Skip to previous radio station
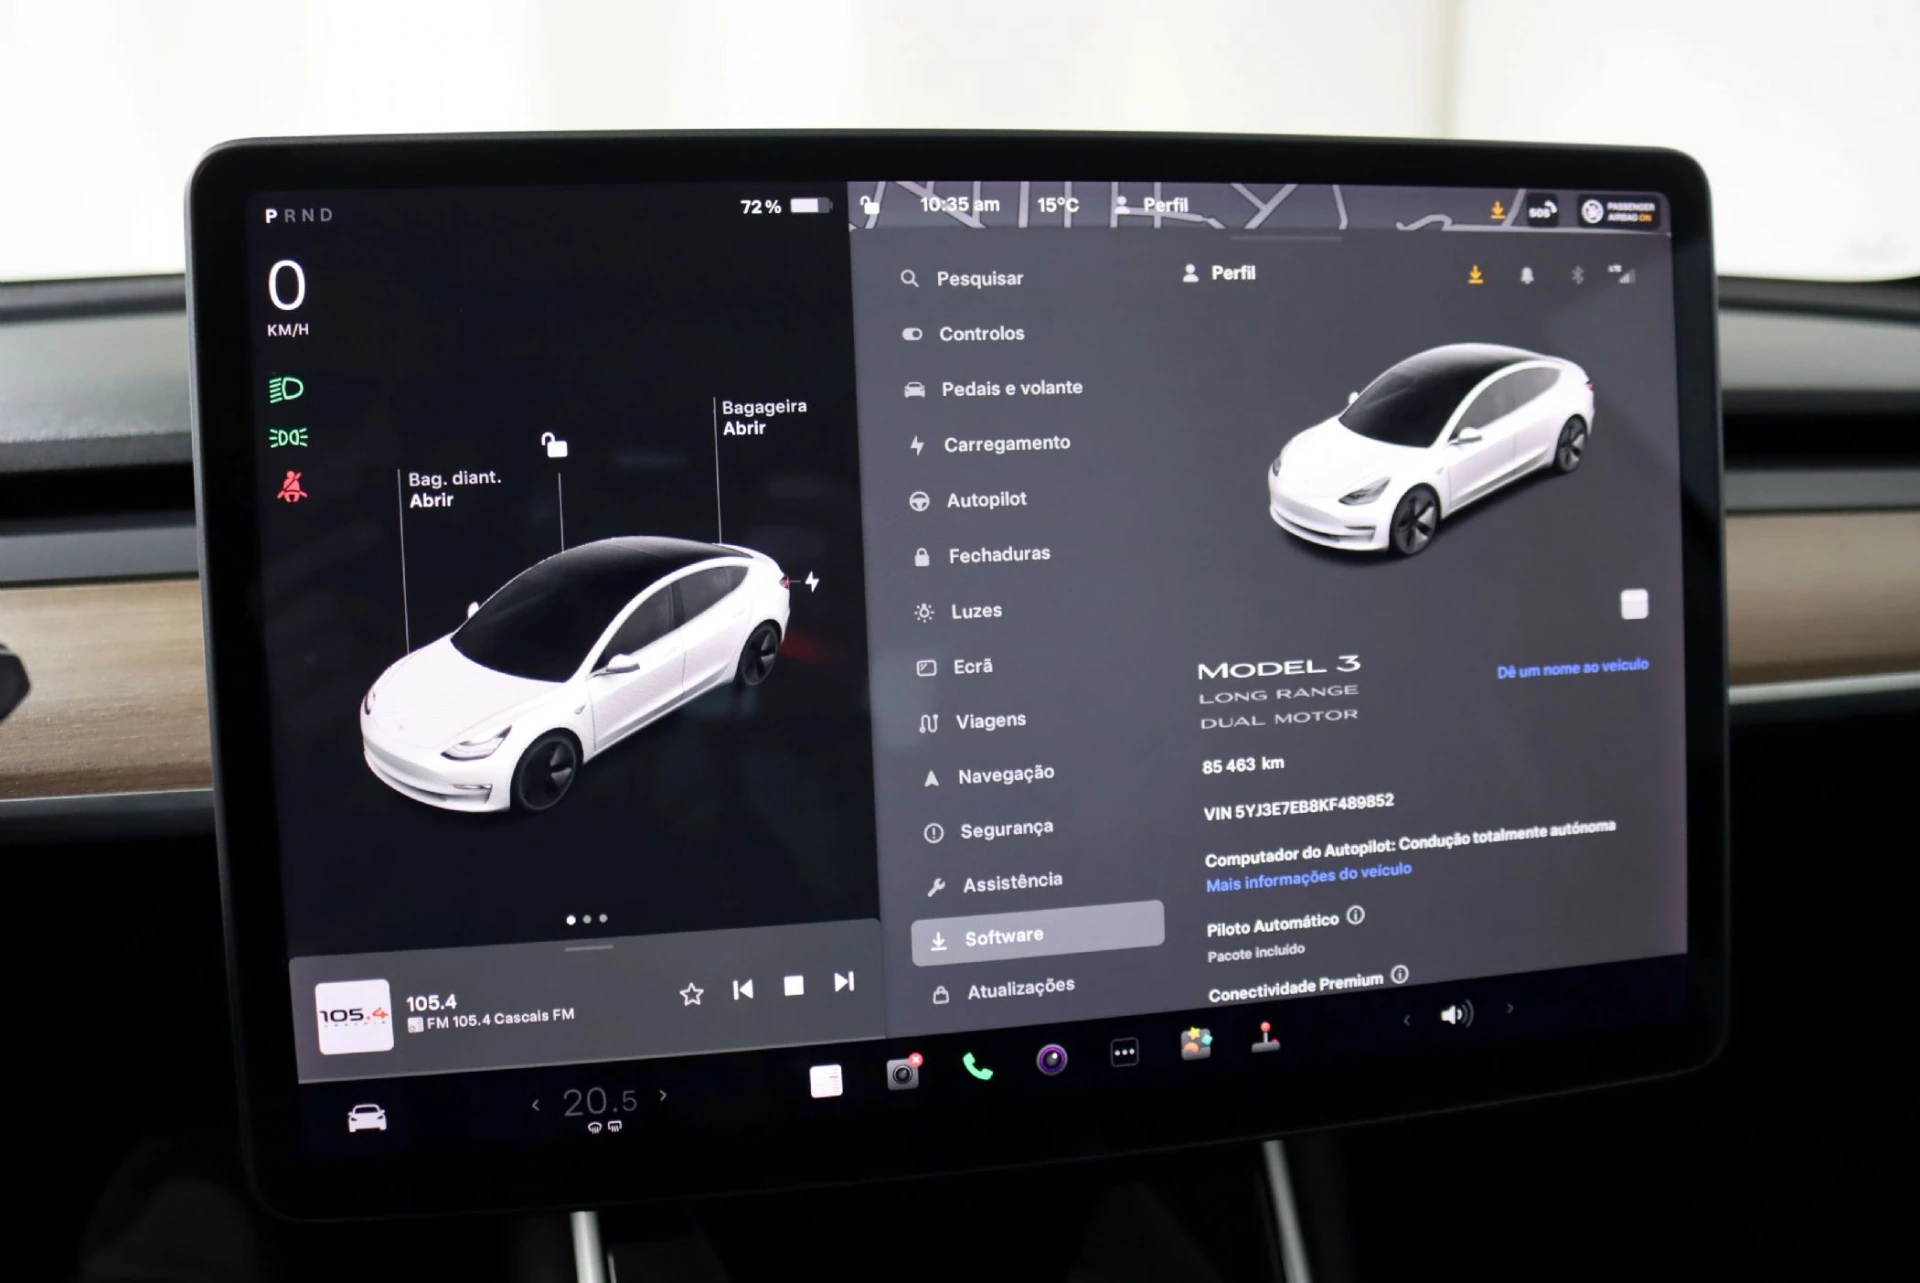The width and height of the screenshot is (1920, 1283). click(743, 990)
